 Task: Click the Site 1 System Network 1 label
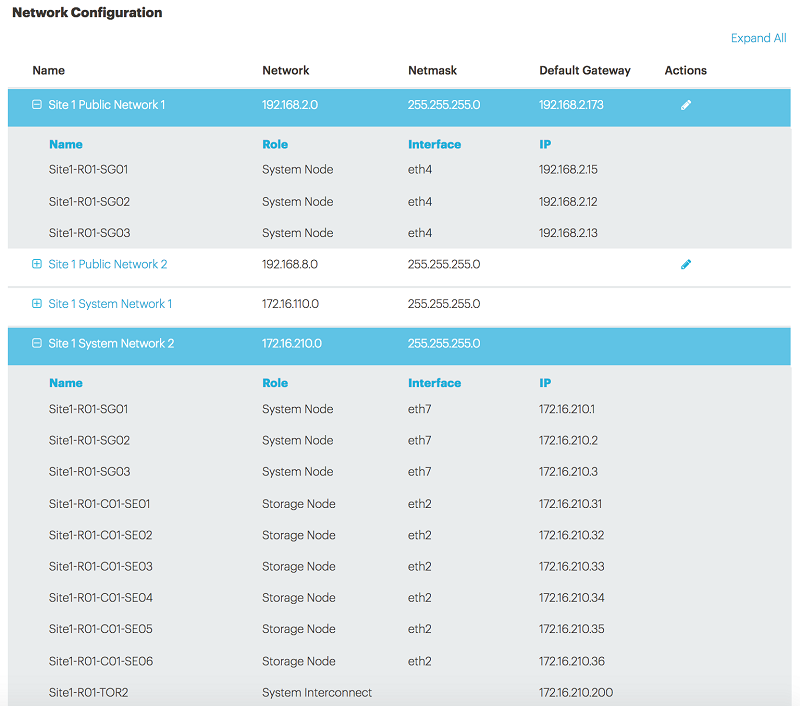tap(110, 304)
